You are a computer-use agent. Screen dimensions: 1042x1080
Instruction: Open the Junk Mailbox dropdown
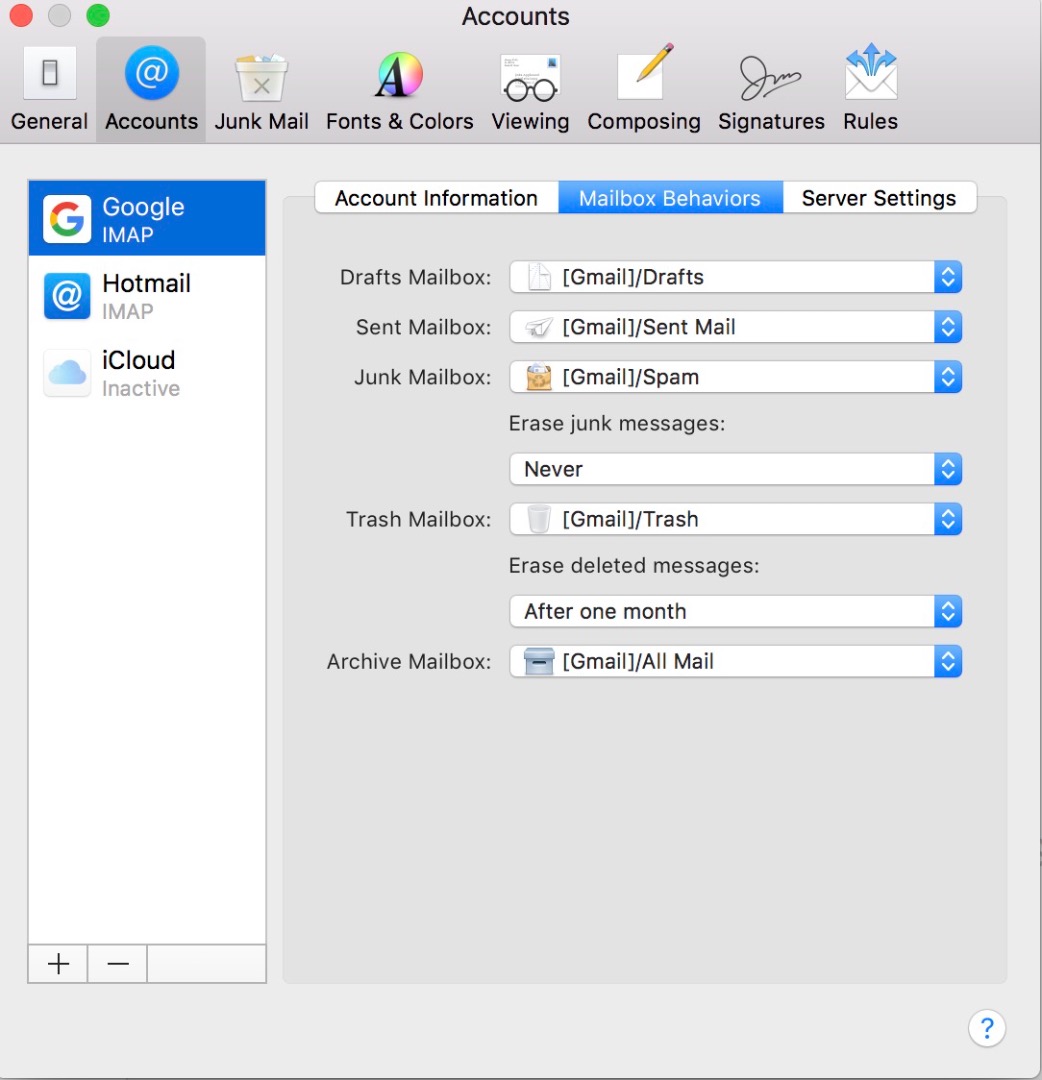coord(736,377)
